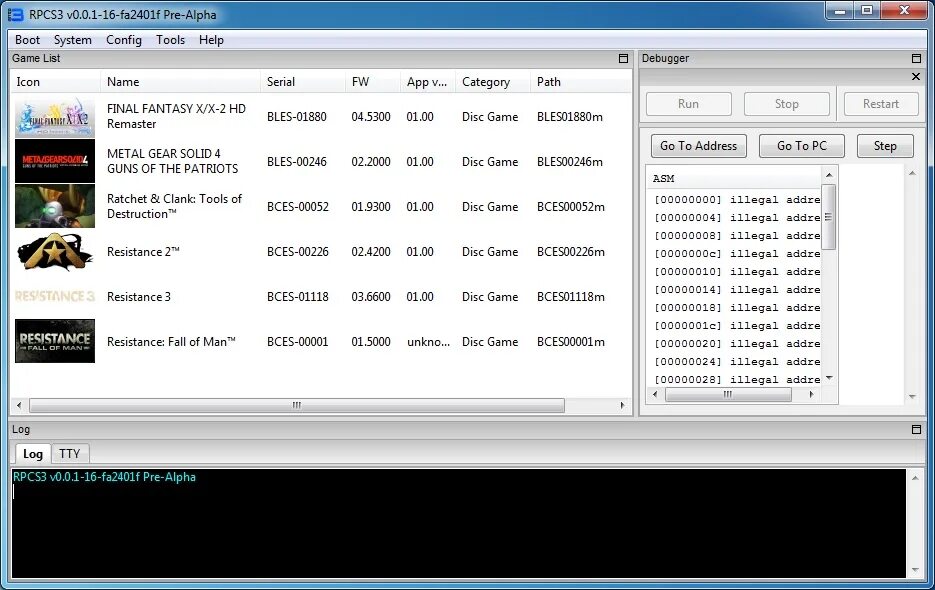935x590 pixels.
Task: Click Game List scroll left arrow
Action: coord(19,406)
